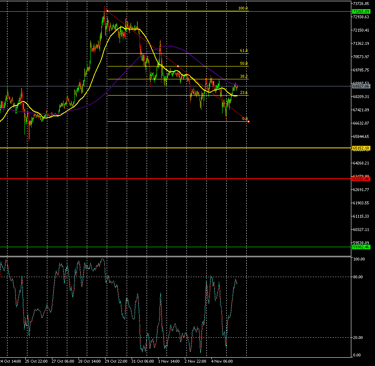
Task: Select the 23.6 Fibonacci level label
Action: click(244, 93)
